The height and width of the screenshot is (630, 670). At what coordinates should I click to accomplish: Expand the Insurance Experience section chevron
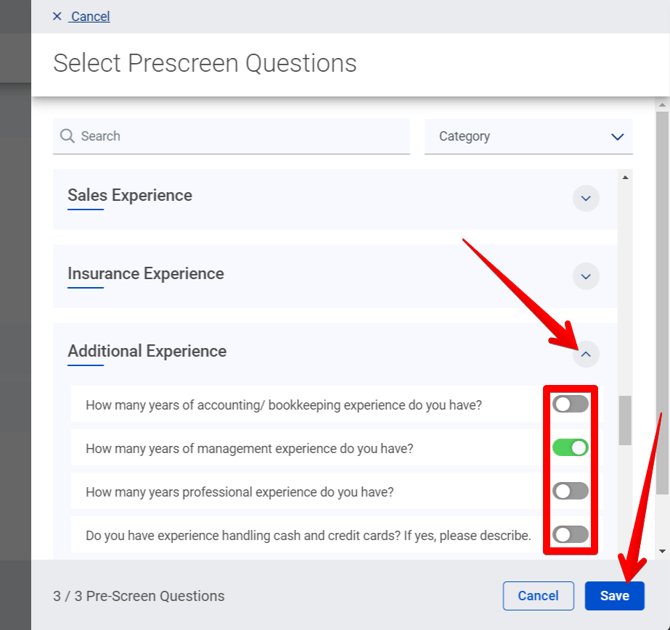(586, 276)
